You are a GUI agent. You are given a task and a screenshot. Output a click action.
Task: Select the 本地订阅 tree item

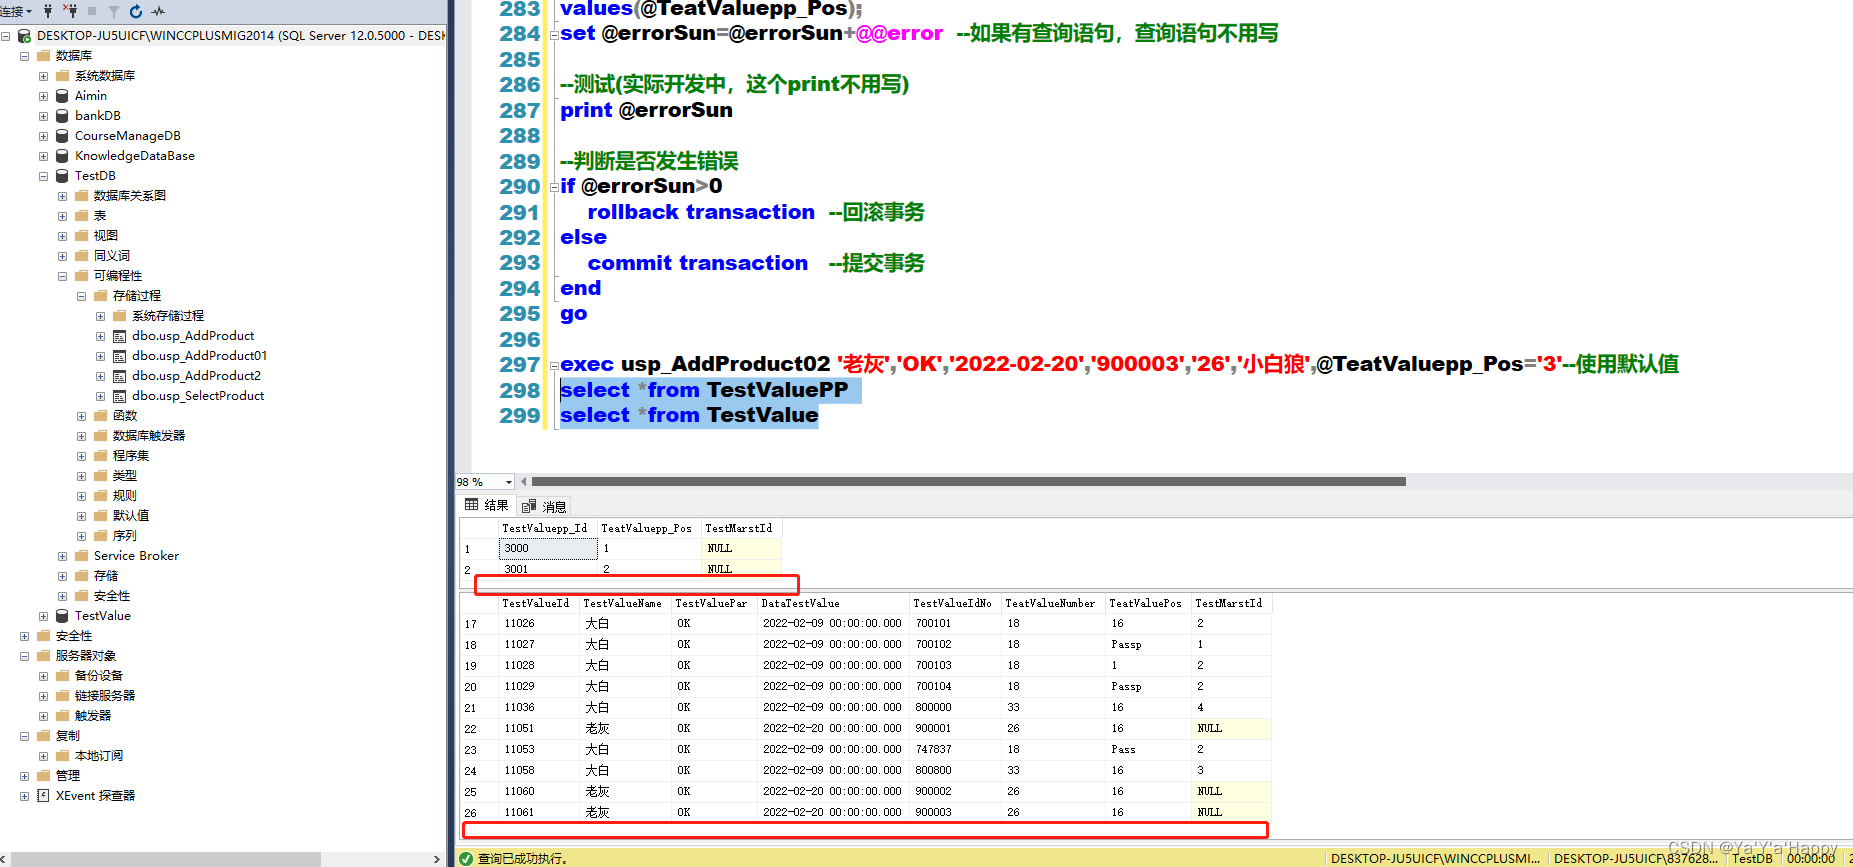point(99,756)
